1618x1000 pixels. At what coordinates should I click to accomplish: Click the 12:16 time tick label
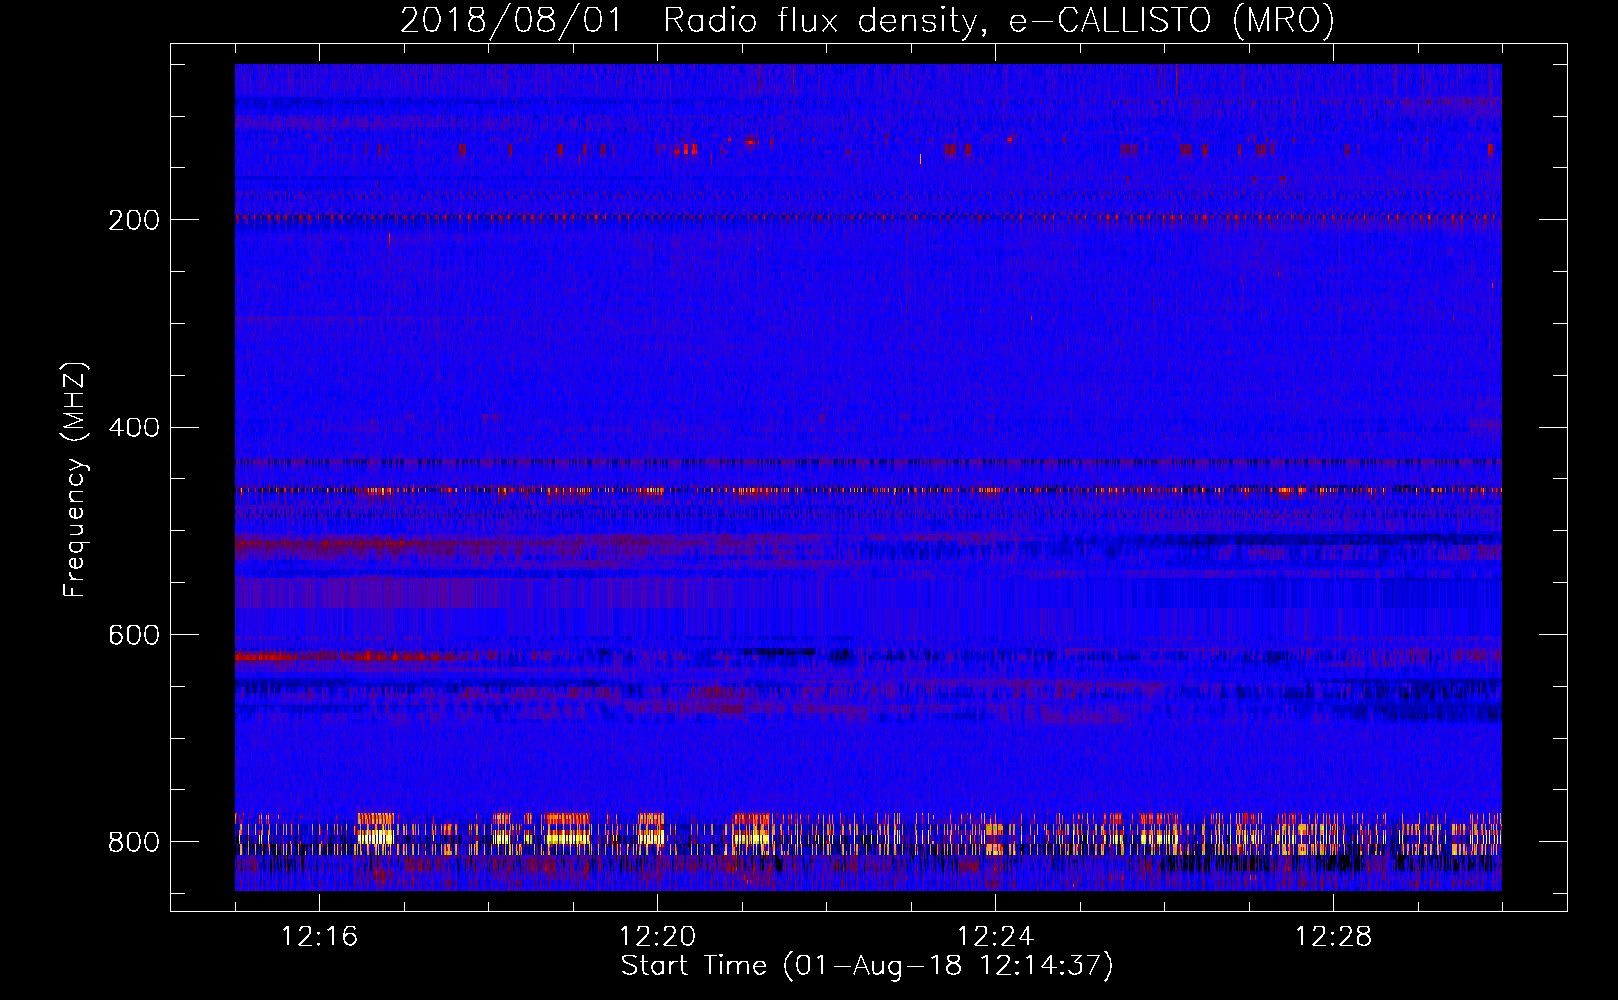point(319,937)
